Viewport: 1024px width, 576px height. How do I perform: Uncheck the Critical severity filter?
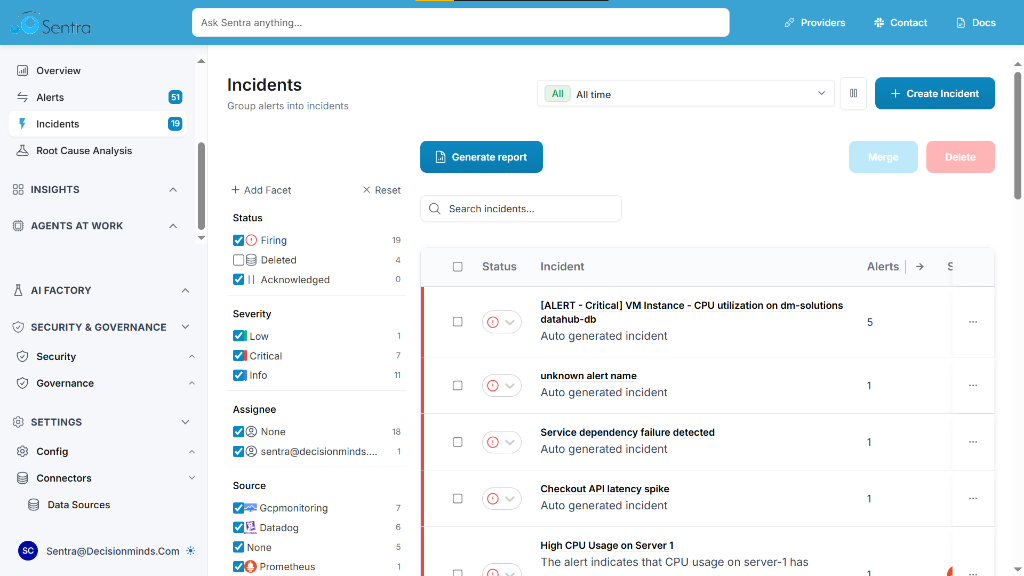(x=238, y=356)
